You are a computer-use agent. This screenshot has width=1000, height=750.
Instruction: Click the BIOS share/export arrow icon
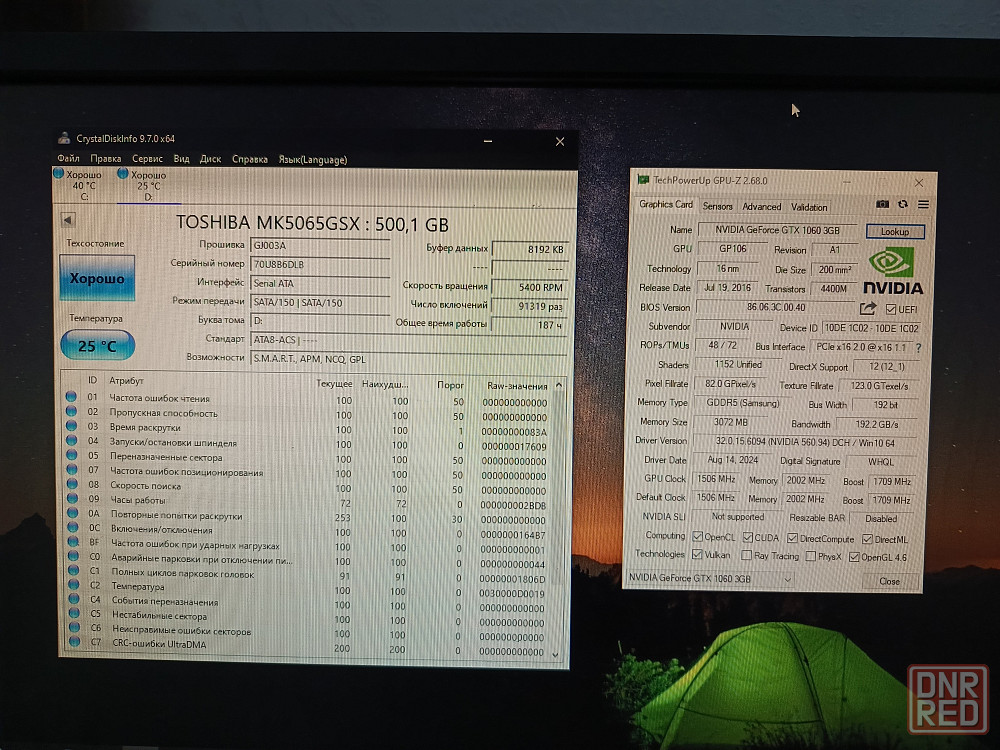coord(868,309)
